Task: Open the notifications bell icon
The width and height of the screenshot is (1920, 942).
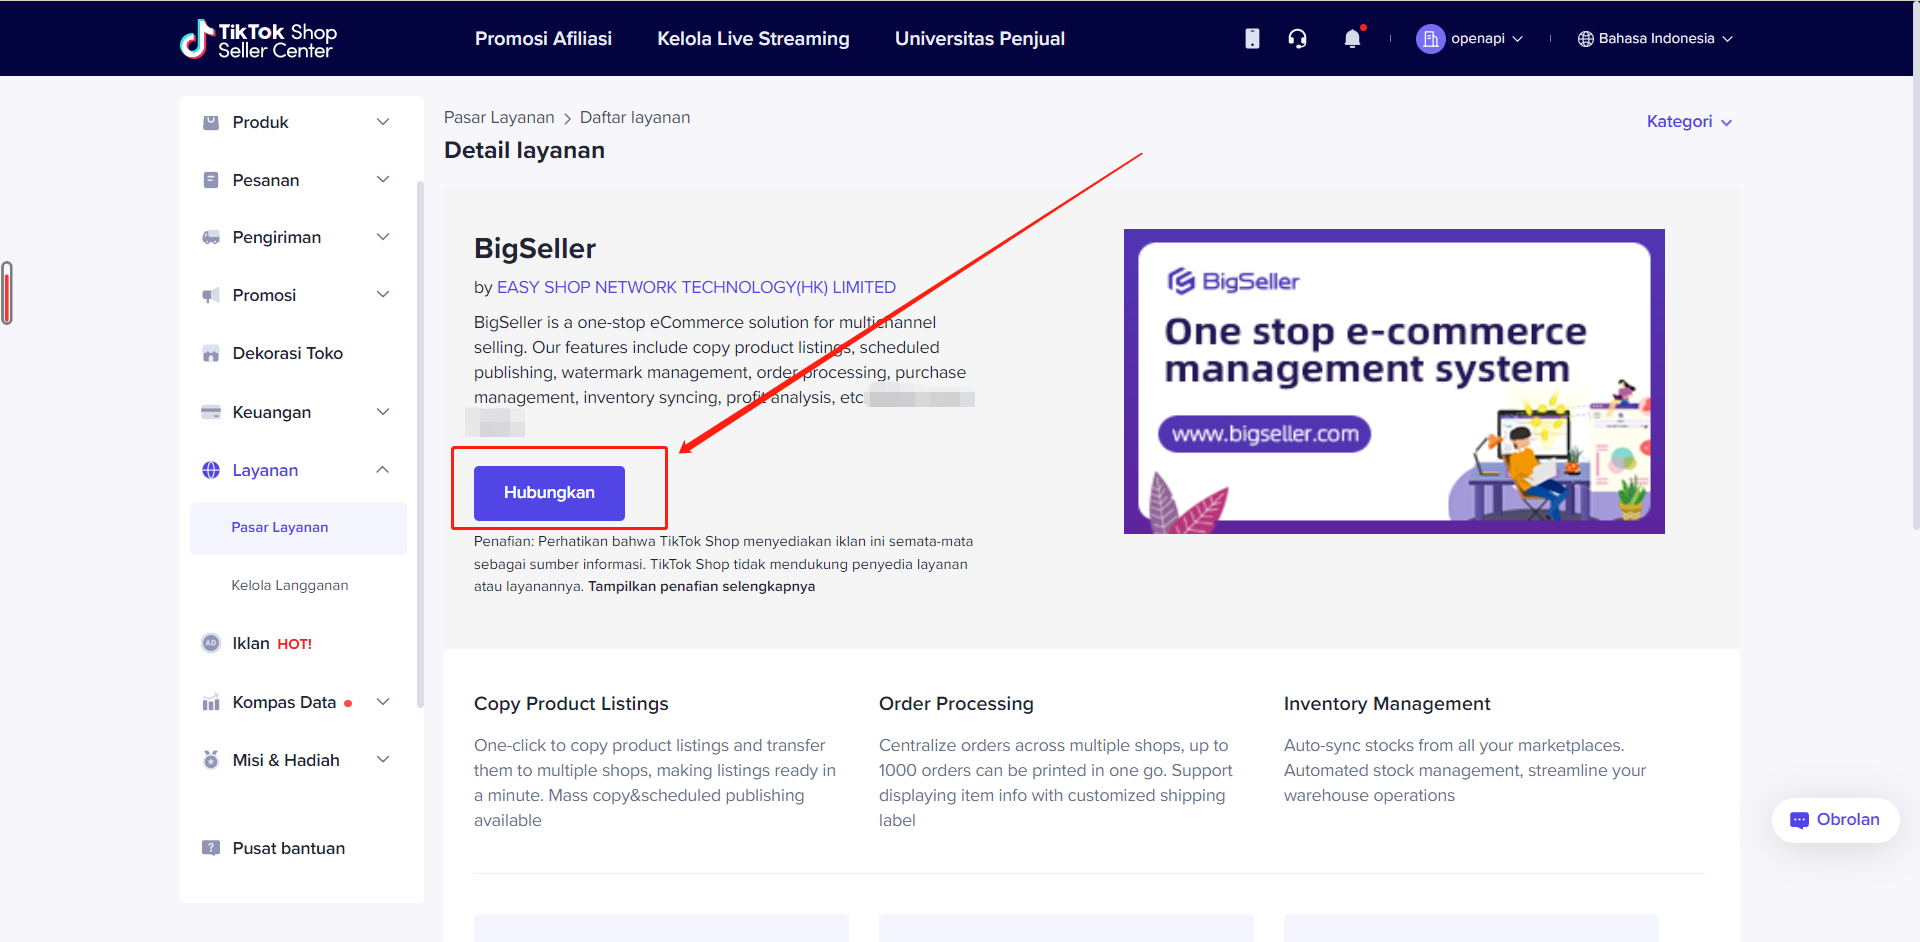Action: (x=1352, y=39)
